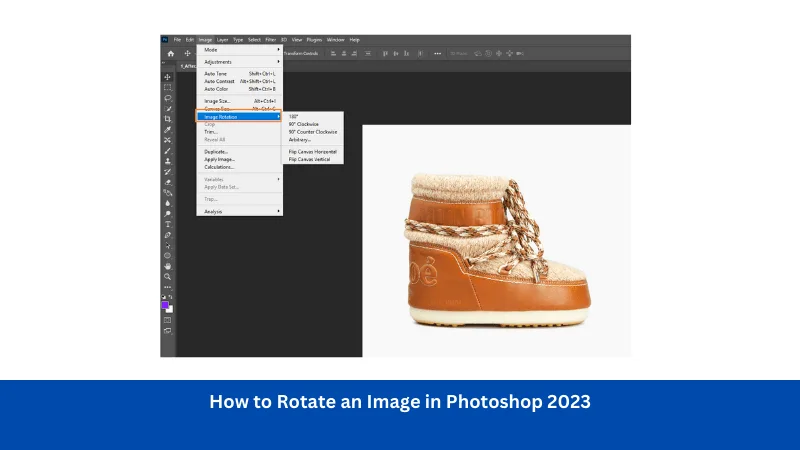Click the purple foreground color swatch
The width and height of the screenshot is (800, 450).
pyautogui.click(x=165, y=305)
